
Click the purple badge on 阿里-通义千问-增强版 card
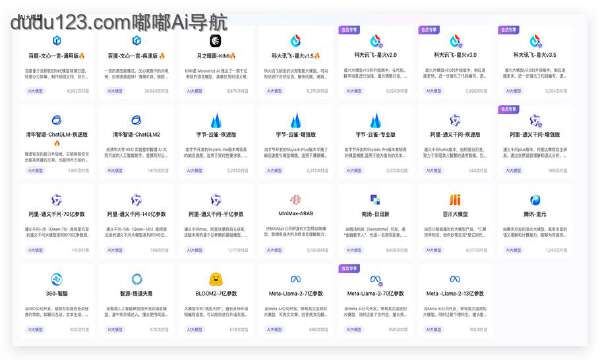509,109
